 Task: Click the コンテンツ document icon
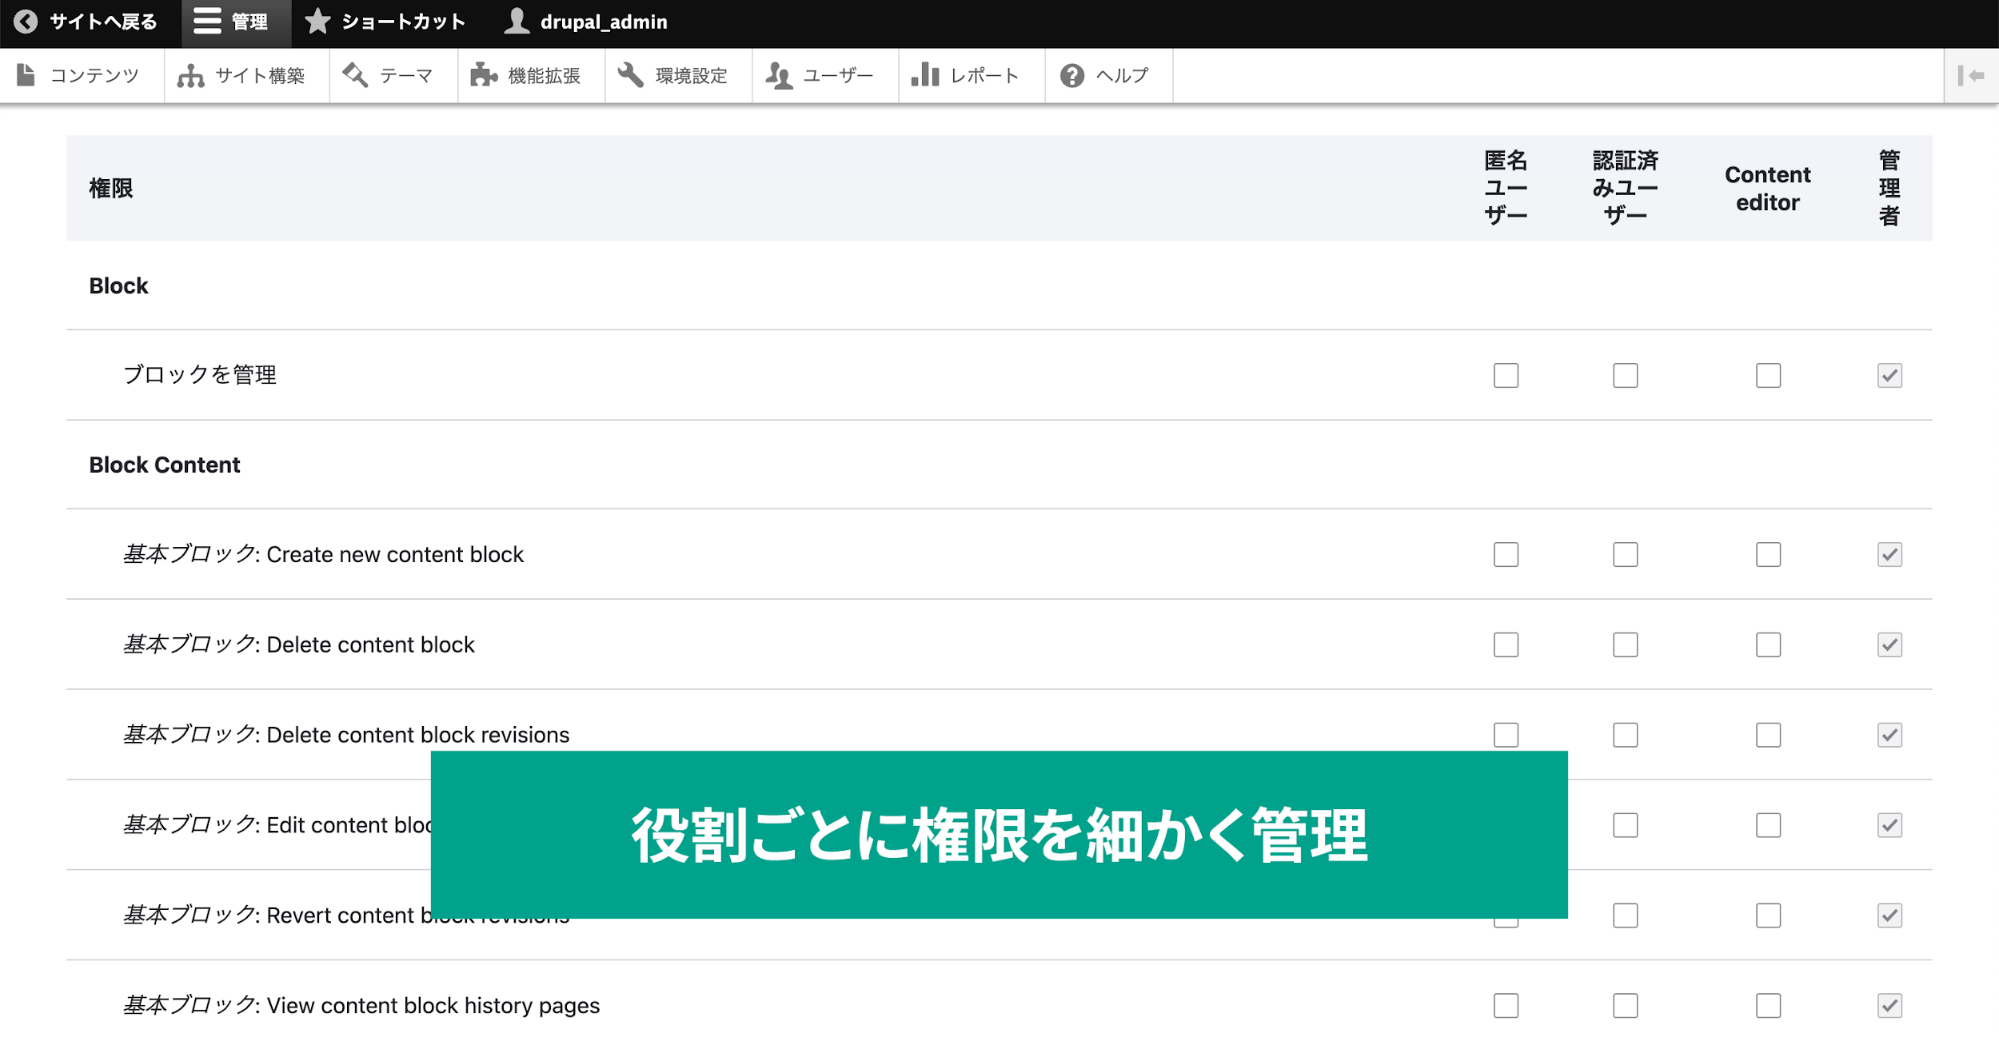[27, 75]
